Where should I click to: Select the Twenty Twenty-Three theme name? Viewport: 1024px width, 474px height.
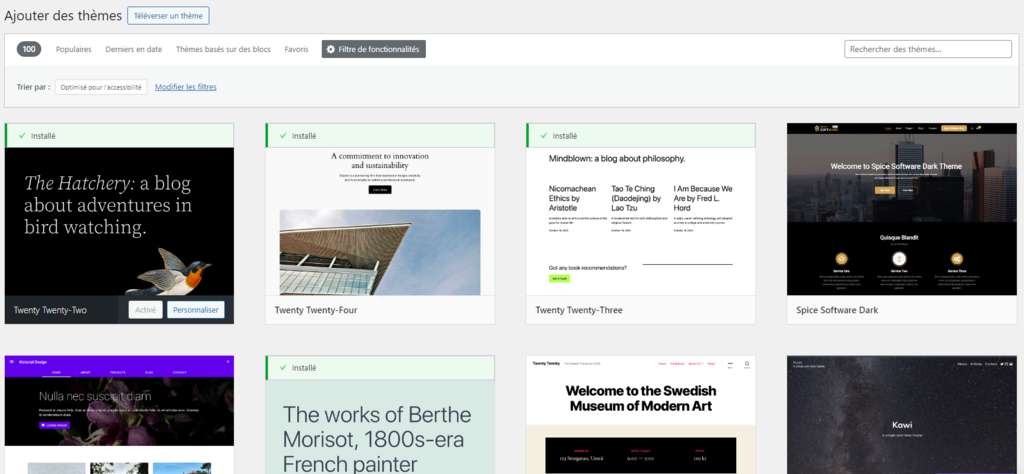point(579,310)
